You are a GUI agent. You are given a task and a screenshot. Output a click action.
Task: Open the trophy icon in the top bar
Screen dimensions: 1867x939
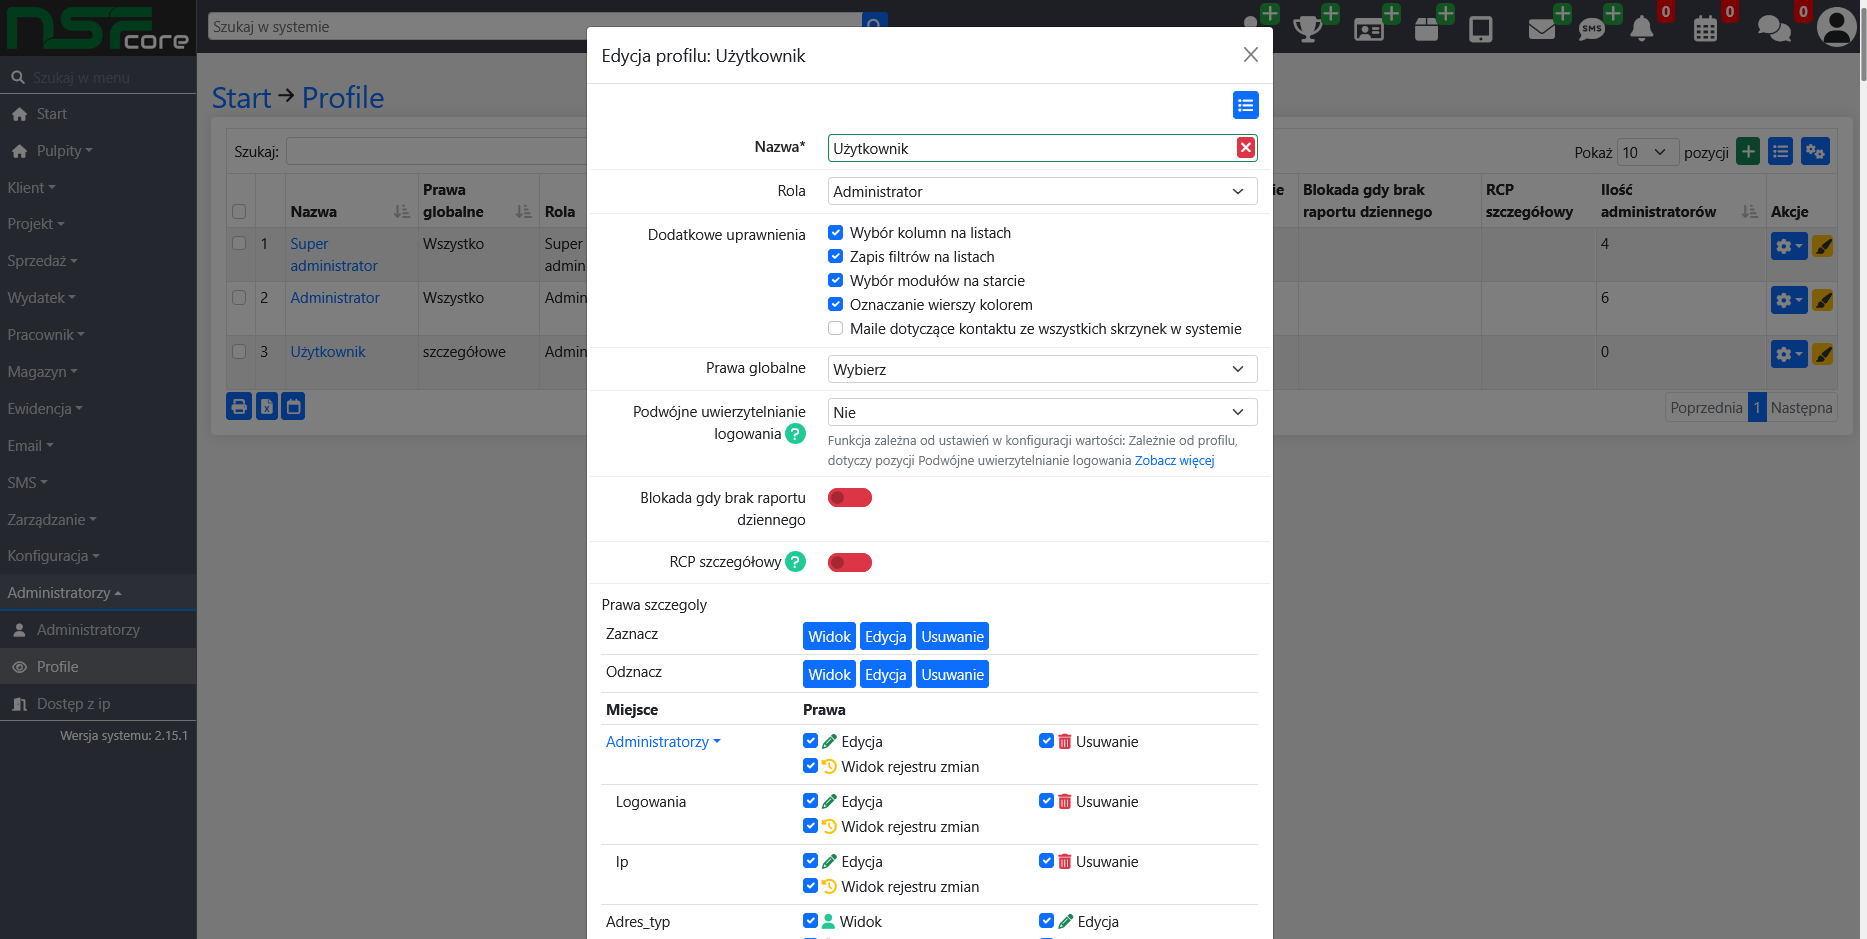pyautogui.click(x=1307, y=28)
